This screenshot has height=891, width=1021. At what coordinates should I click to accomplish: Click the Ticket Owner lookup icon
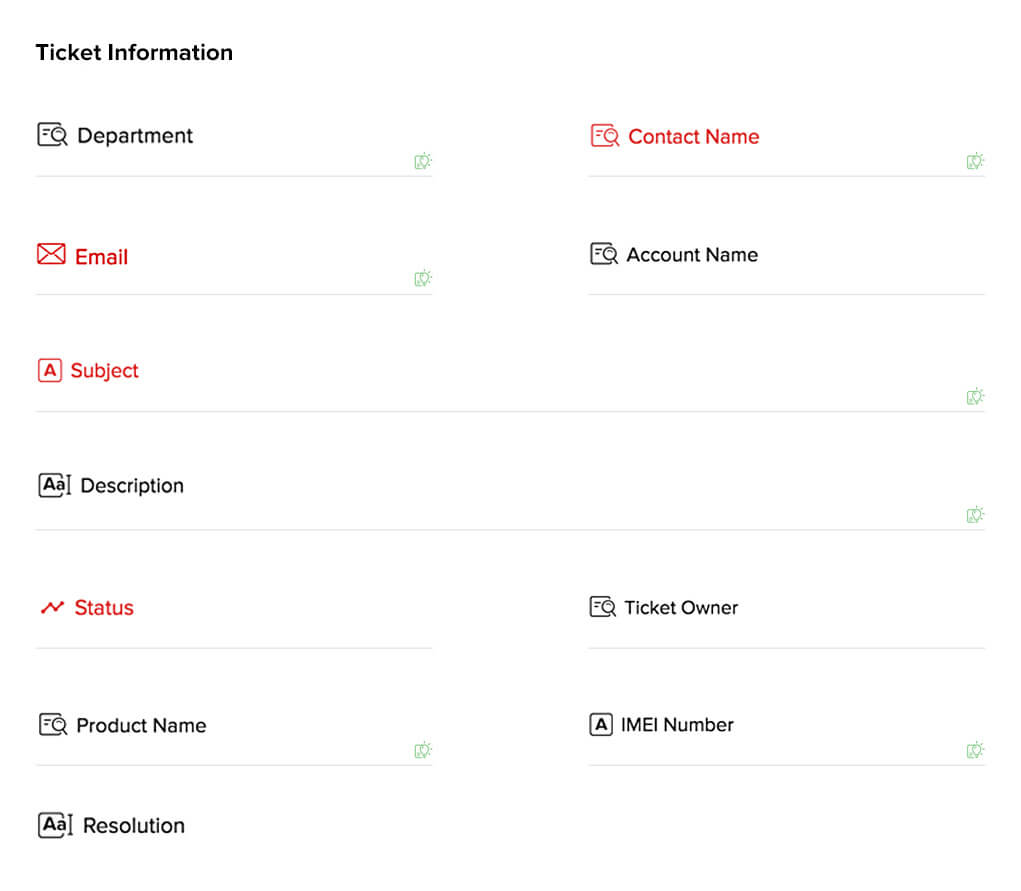[603, 607]
